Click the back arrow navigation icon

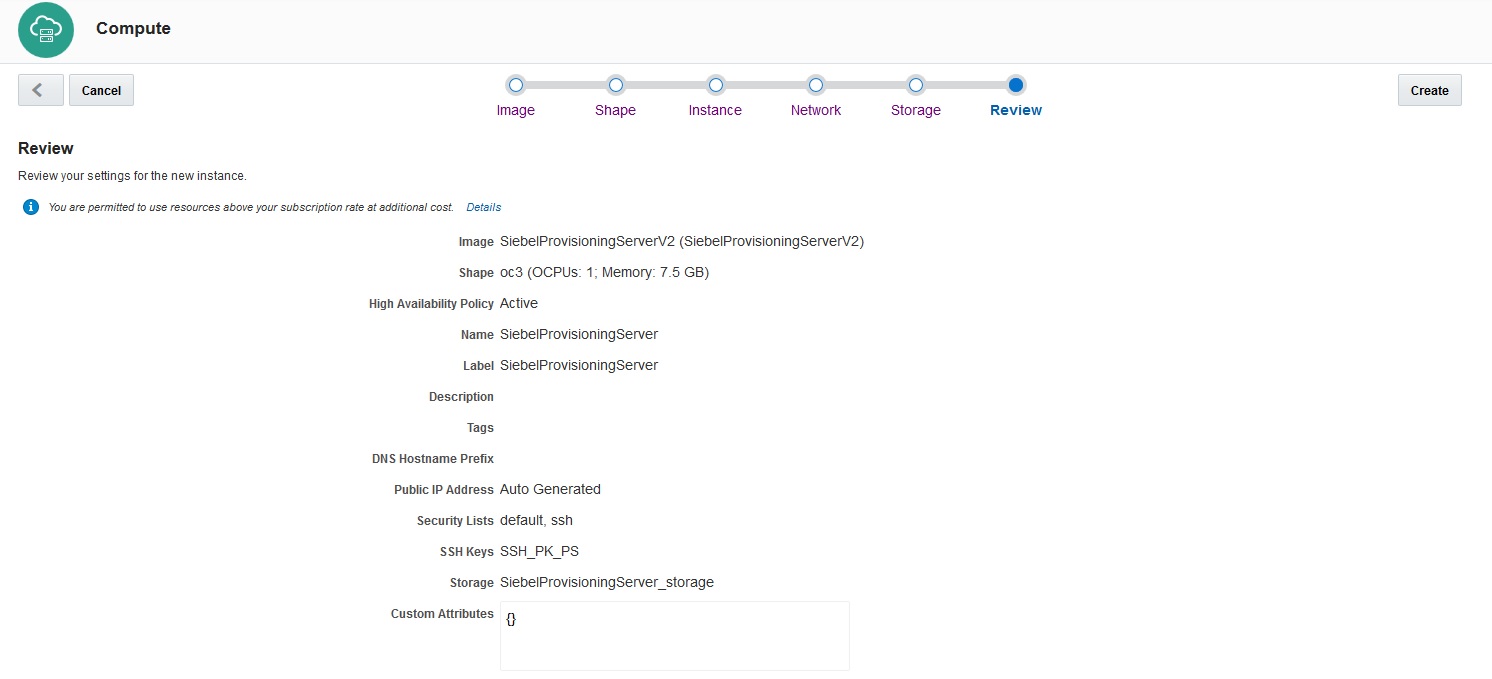coord(39,90)
